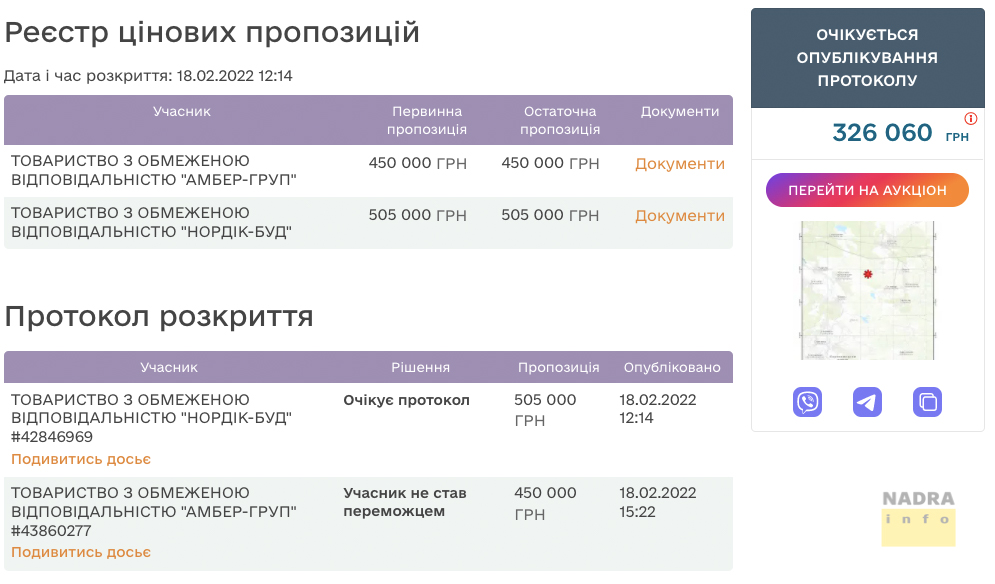Select the Опубліковано column header
Image resolution: width=995 pixels, height=584 pixels.
[671, 367]
